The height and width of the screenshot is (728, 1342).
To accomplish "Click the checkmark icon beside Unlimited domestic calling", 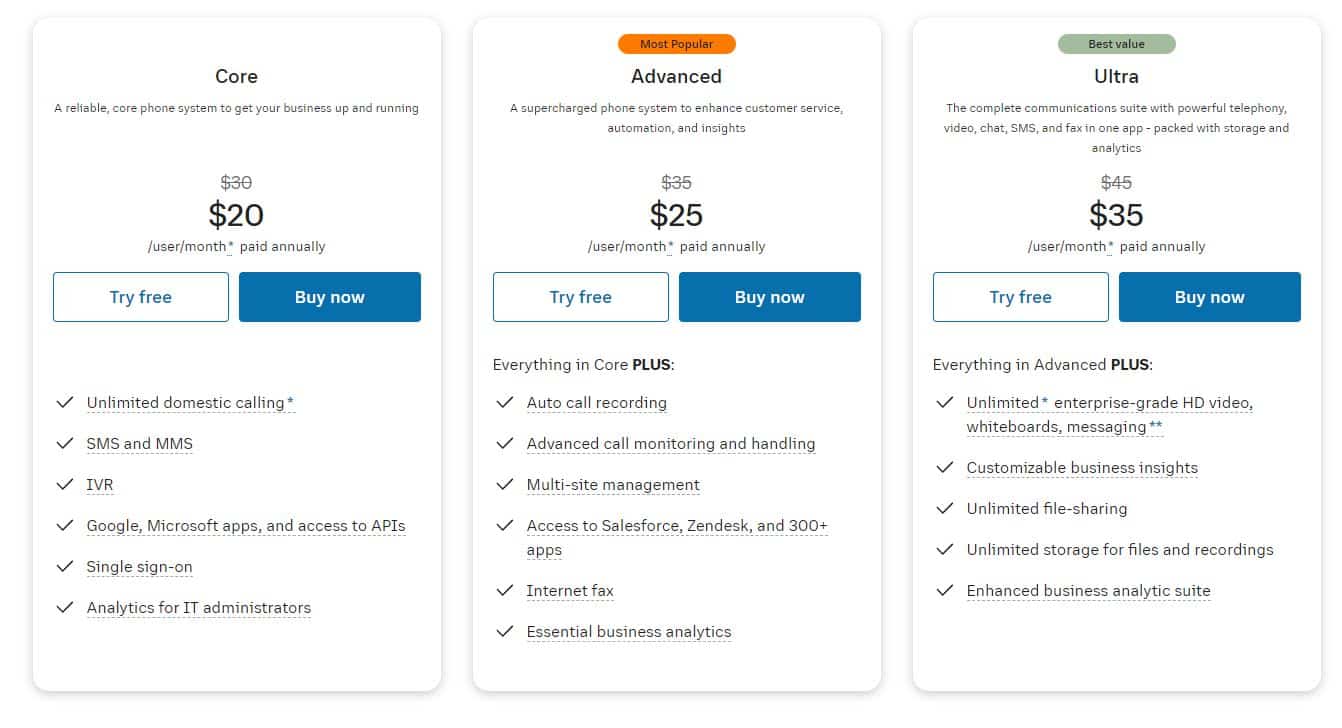I will pyautogui.click(x=65, y=402).
